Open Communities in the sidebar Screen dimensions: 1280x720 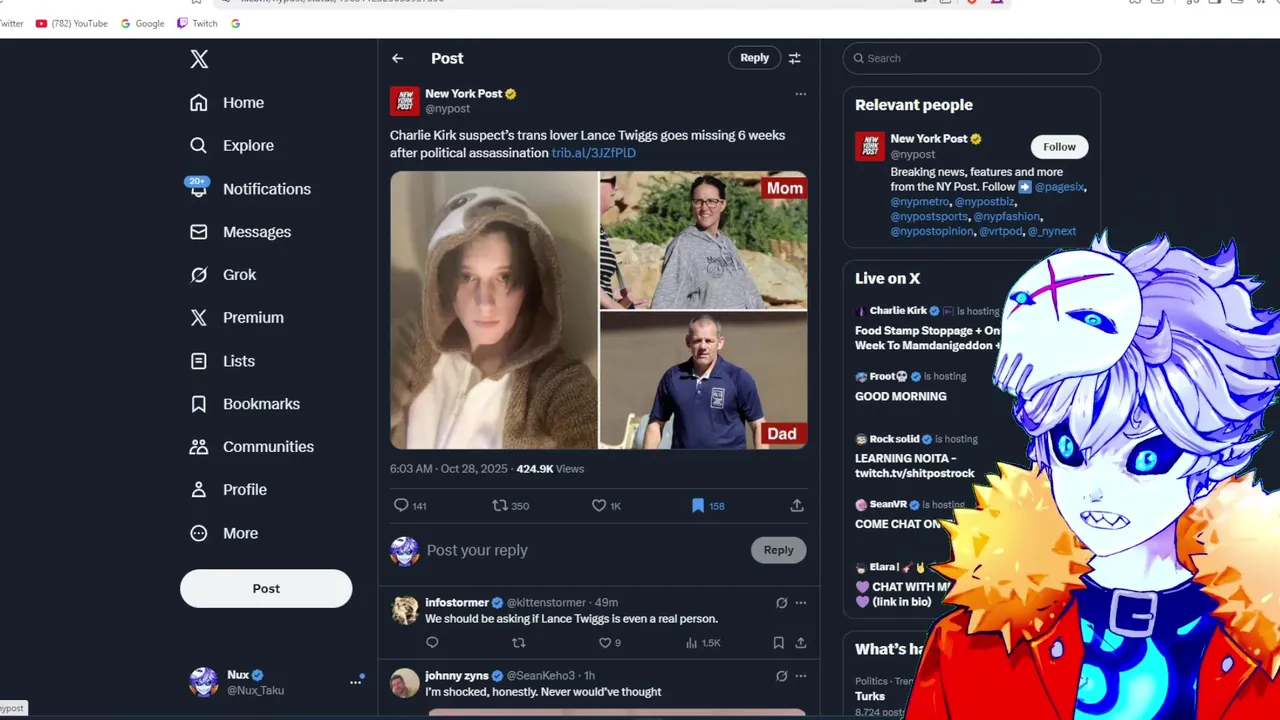pos(252,447)
